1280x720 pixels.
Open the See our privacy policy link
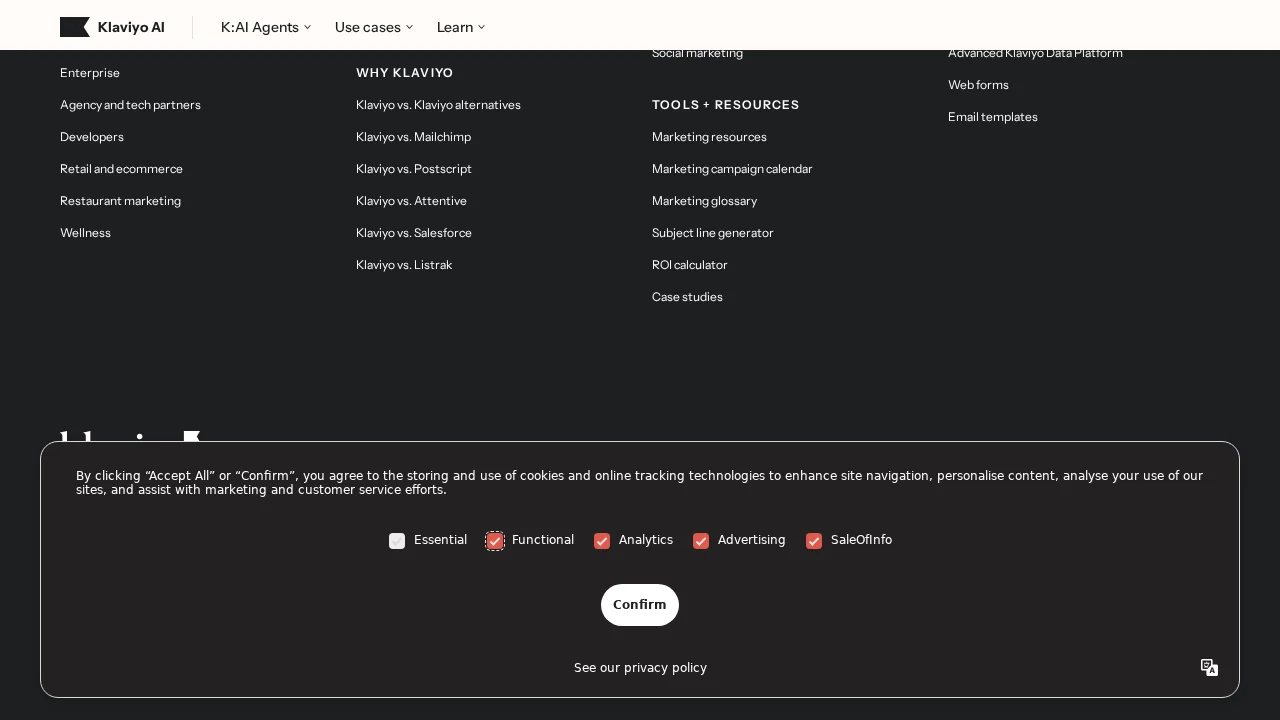pos(640,667)
